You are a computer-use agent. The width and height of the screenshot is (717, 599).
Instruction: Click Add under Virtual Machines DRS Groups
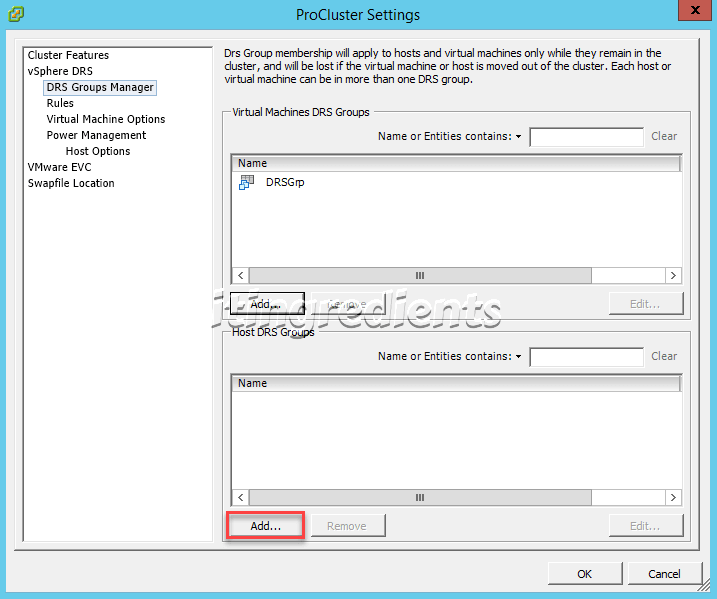(267, 304)
